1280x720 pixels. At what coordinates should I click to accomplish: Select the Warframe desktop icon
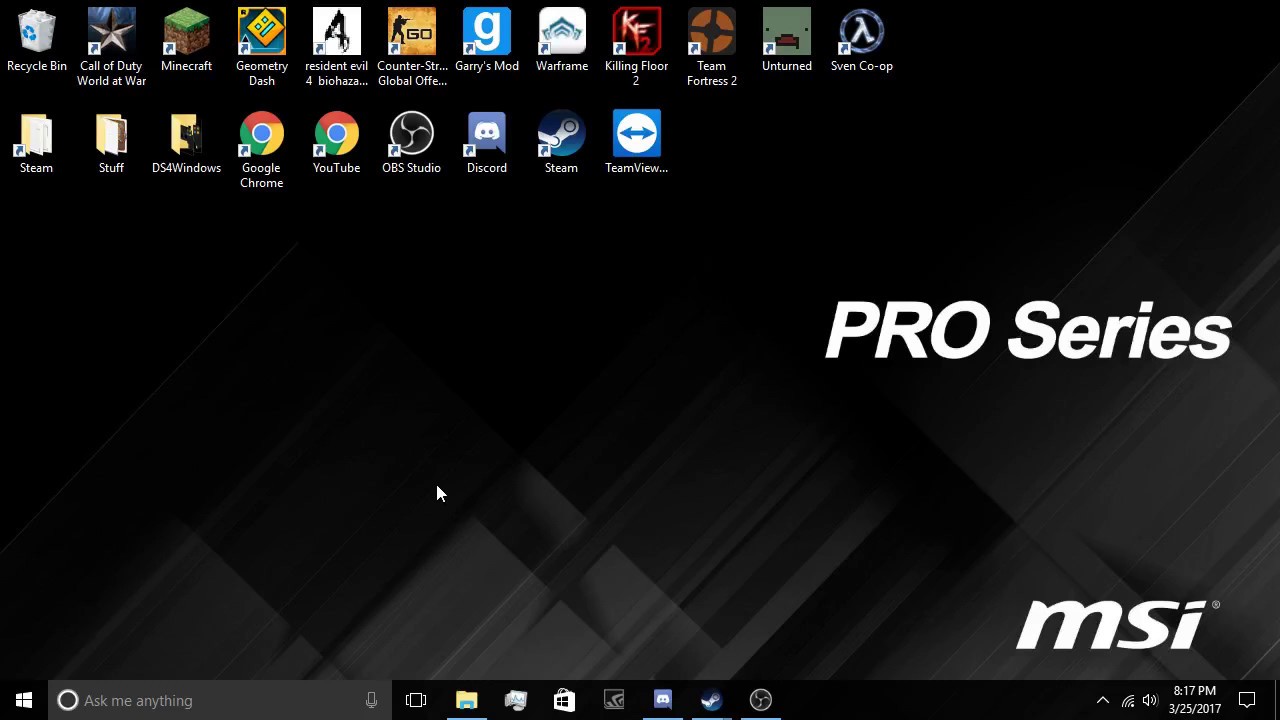click(561, 41)
